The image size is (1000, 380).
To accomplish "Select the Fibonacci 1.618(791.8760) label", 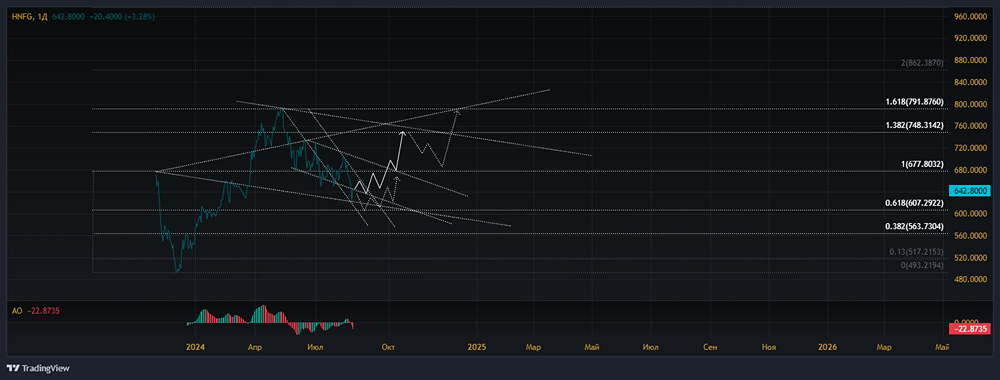I will [x=915, y=102].
